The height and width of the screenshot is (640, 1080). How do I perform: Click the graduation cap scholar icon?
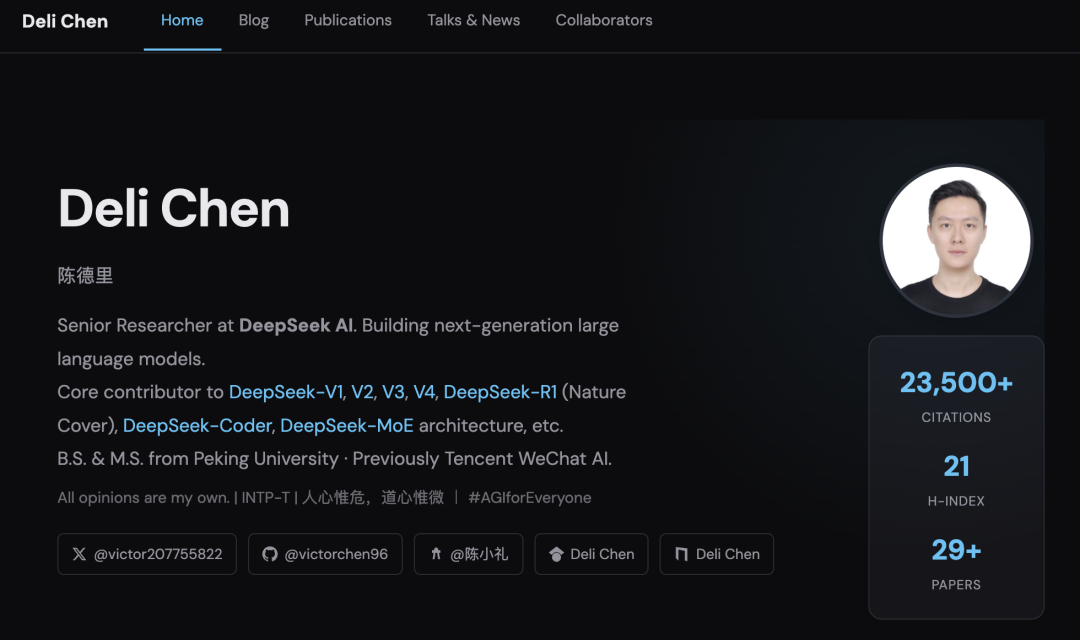(557, 555)
